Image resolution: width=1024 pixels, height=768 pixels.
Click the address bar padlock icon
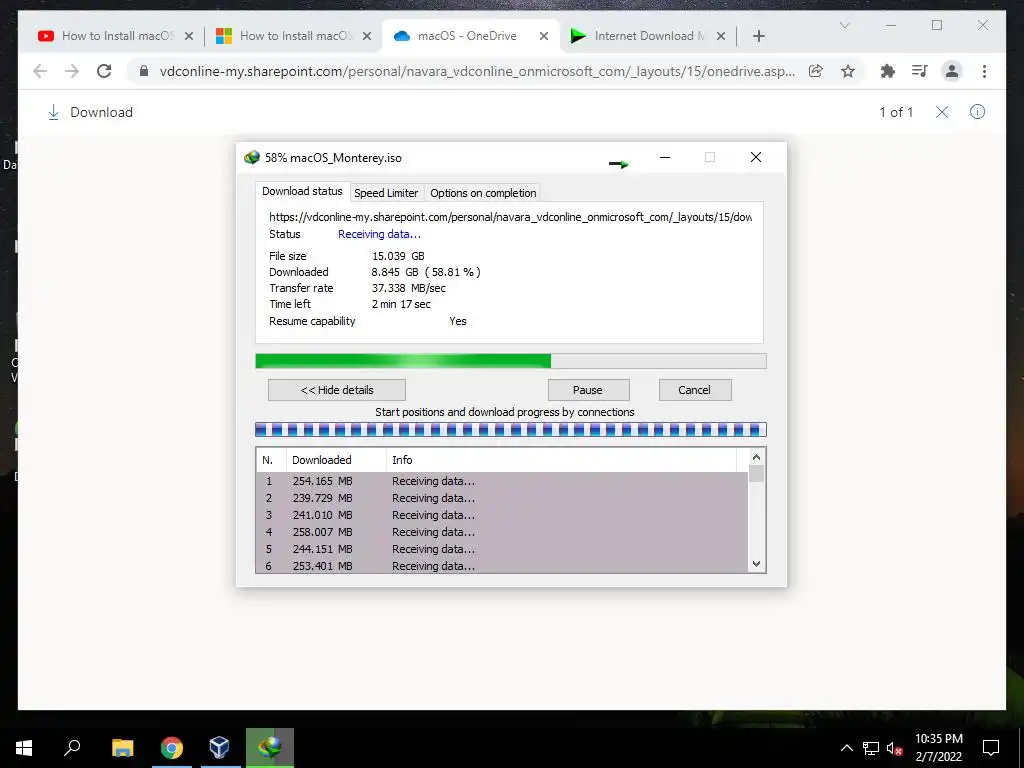(144, 71)
